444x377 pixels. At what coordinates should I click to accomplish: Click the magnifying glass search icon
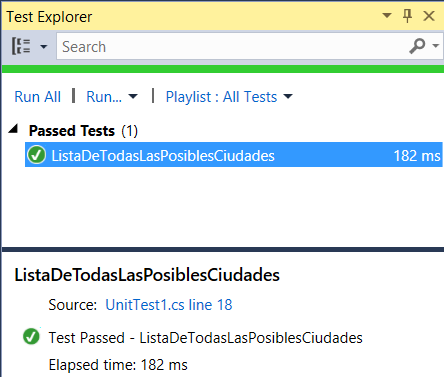(x=417, y=46)
